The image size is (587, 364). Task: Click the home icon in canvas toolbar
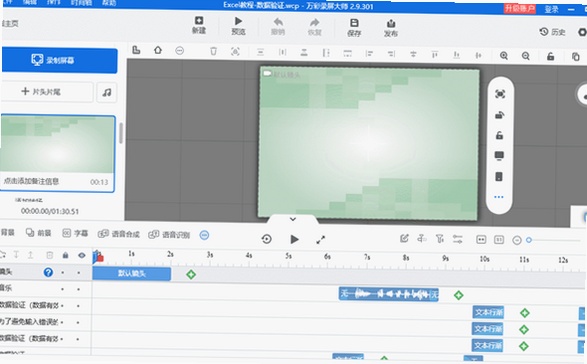point(158,49)
